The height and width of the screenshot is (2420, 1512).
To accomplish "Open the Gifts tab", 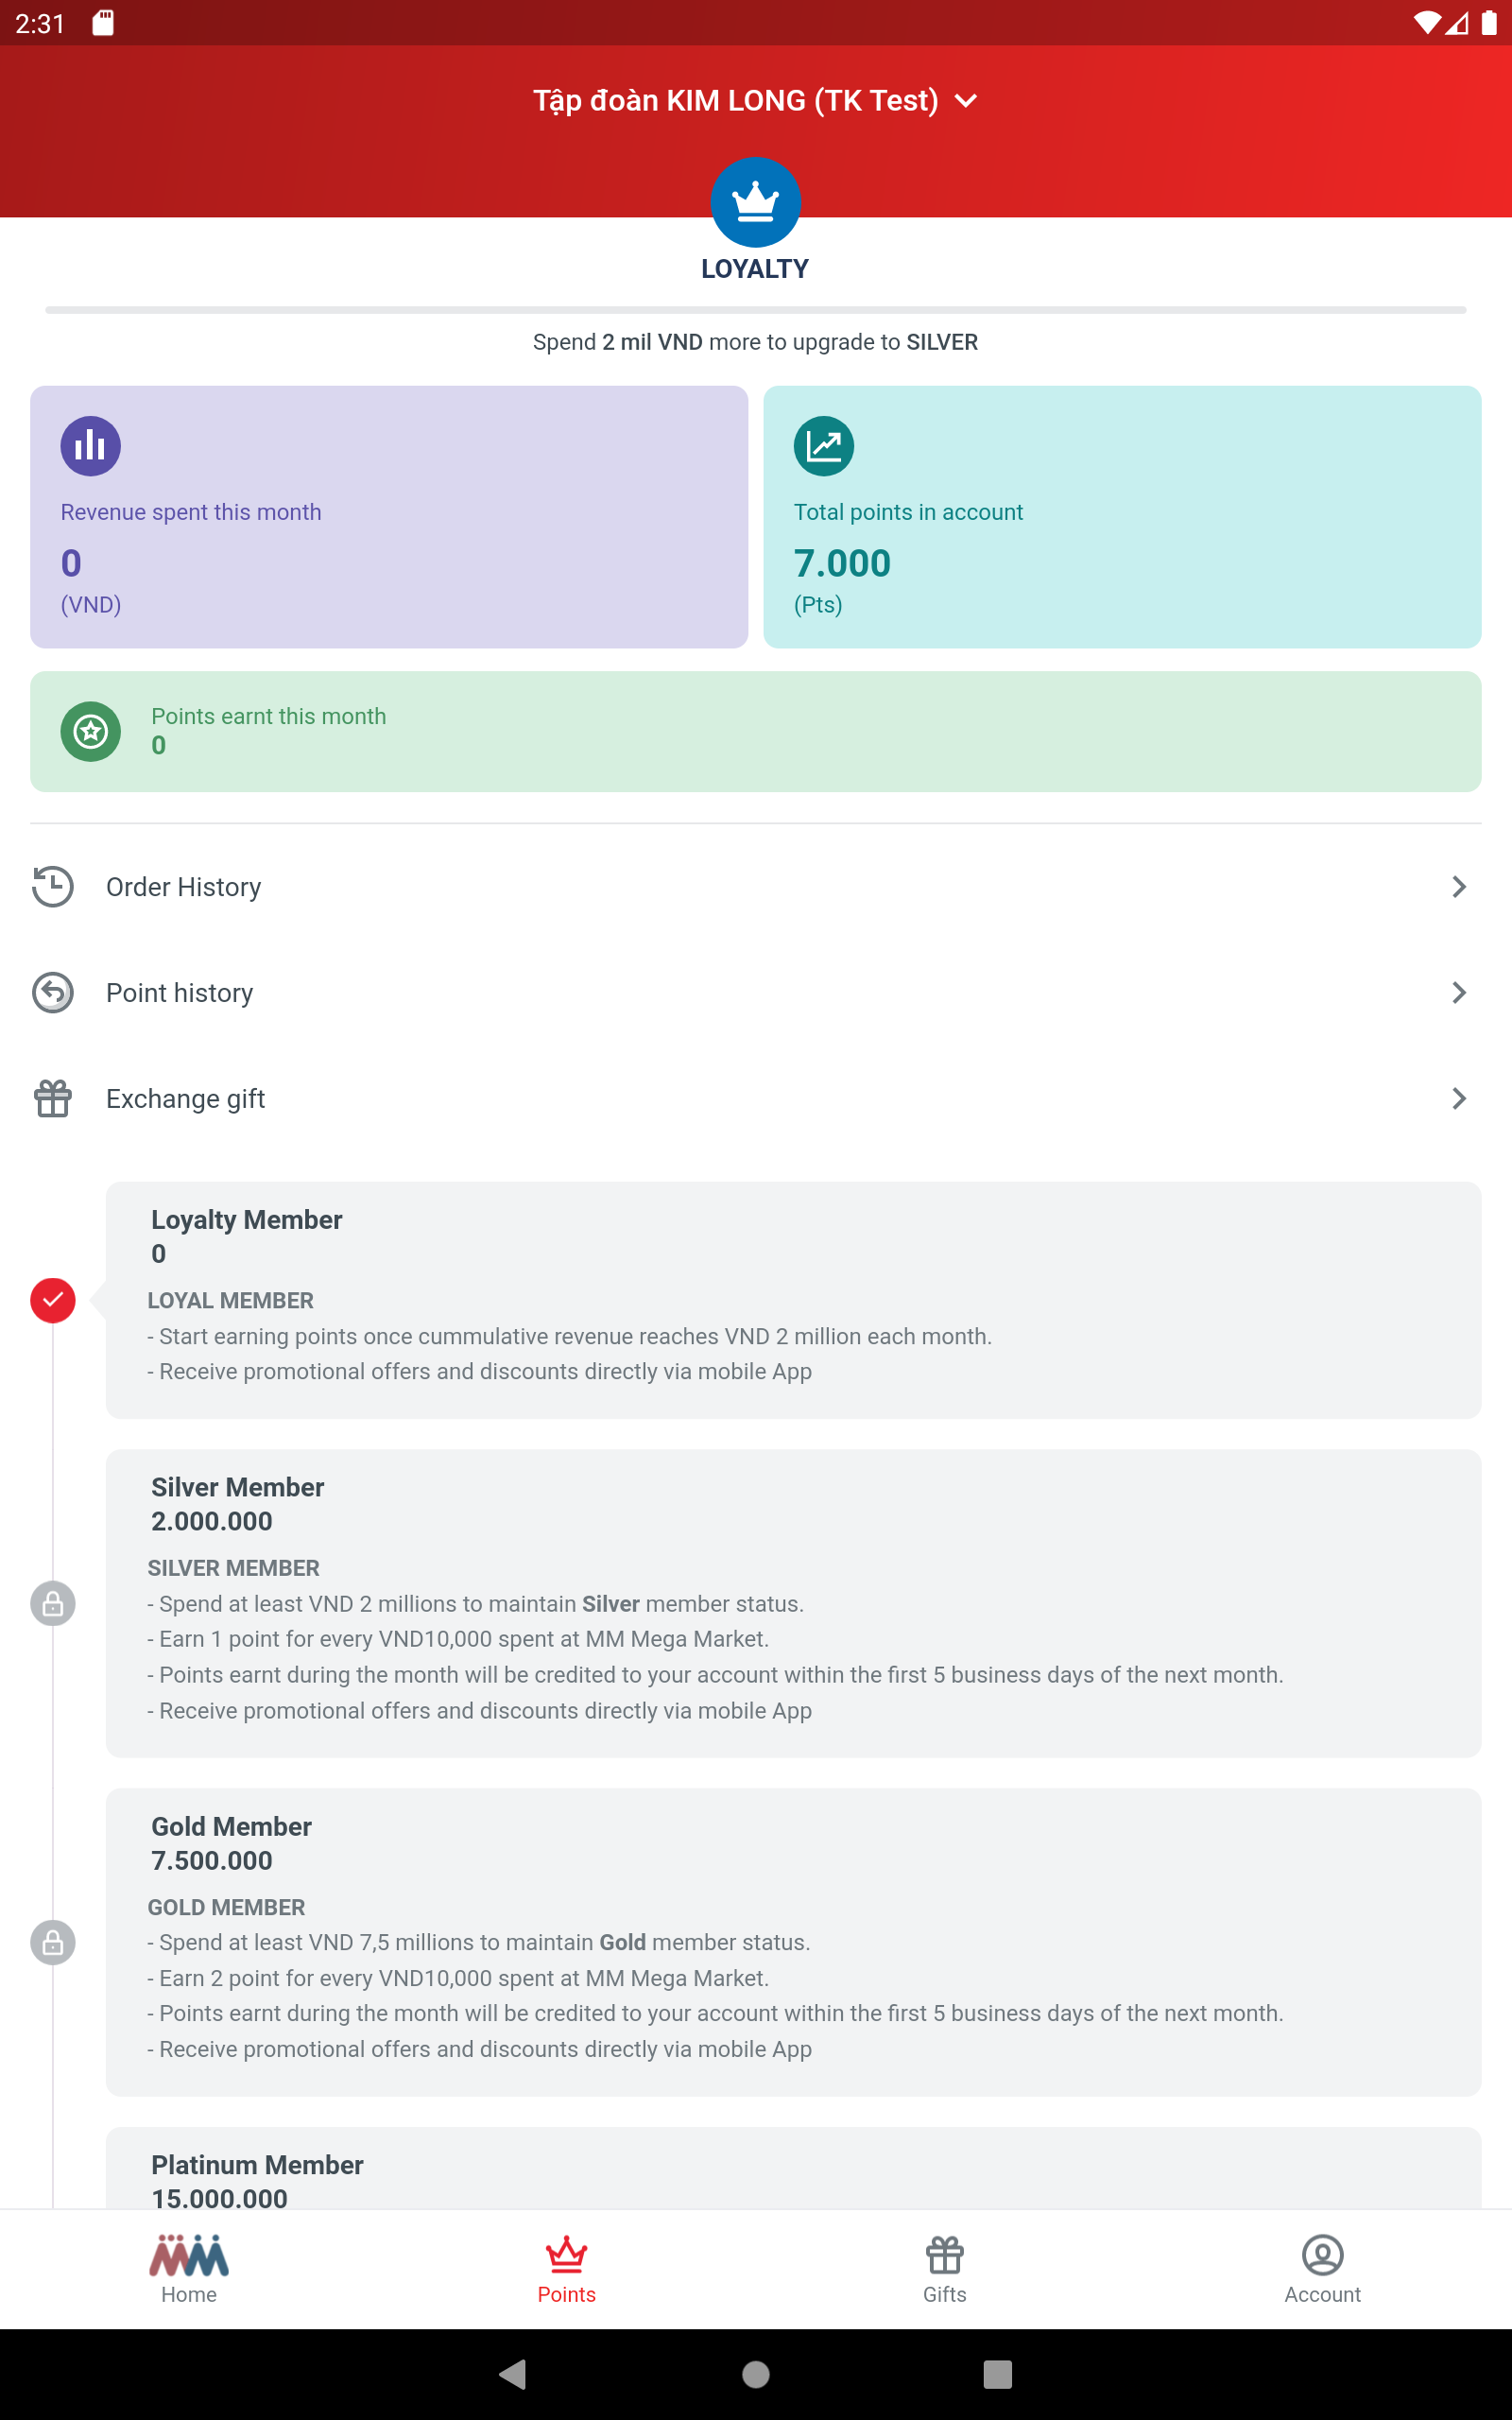I will tap(944, 2269).
